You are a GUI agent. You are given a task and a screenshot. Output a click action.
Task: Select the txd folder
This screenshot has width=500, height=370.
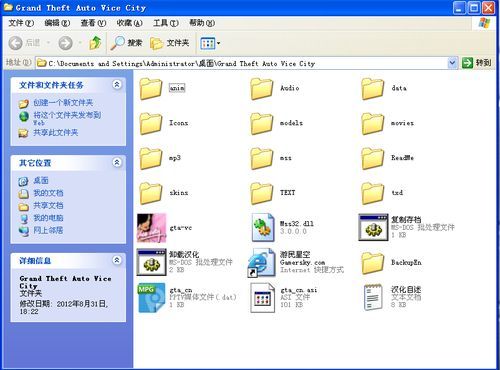point(382,193)
